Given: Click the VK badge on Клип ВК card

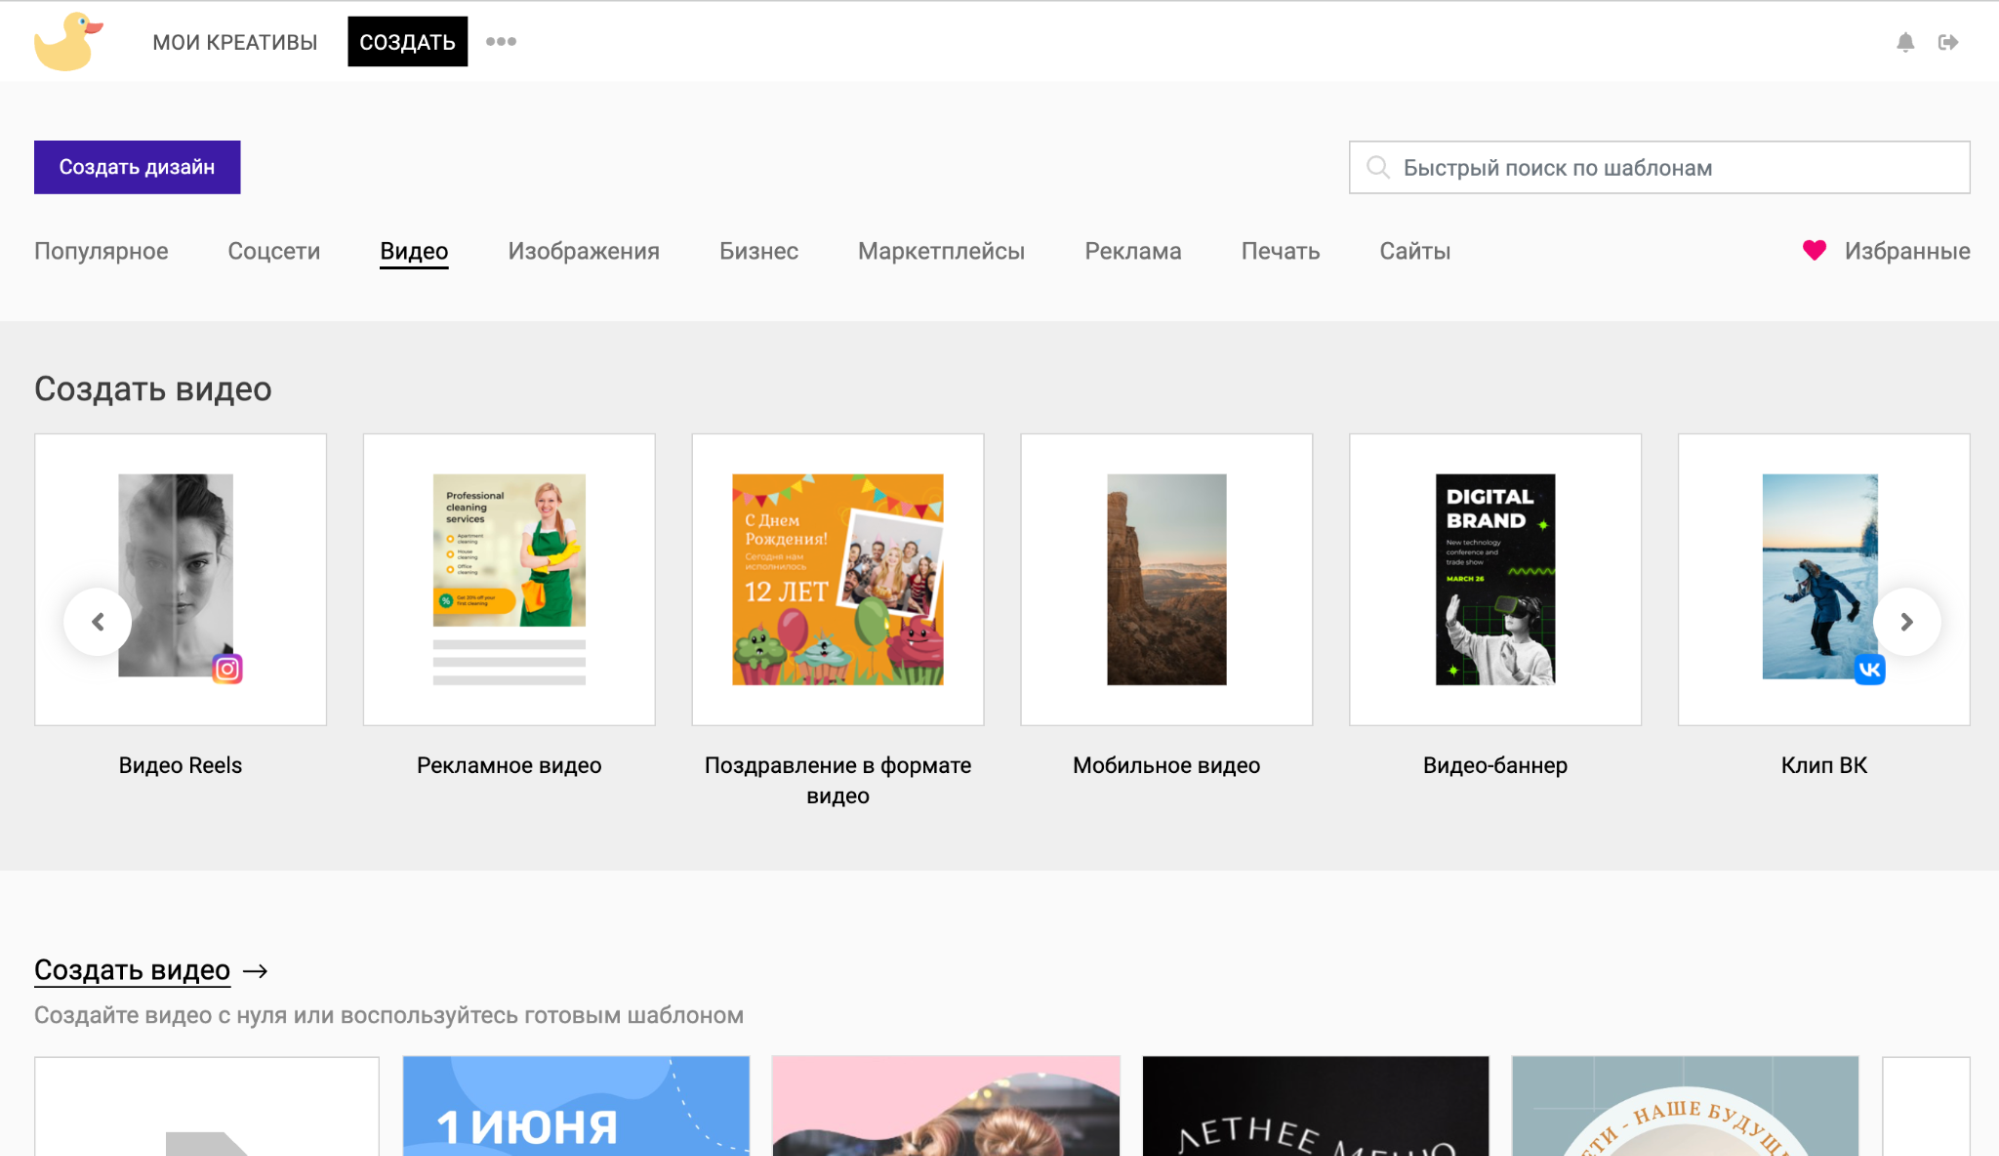Looking at the screenshot, I should (x=1869, y=669).
